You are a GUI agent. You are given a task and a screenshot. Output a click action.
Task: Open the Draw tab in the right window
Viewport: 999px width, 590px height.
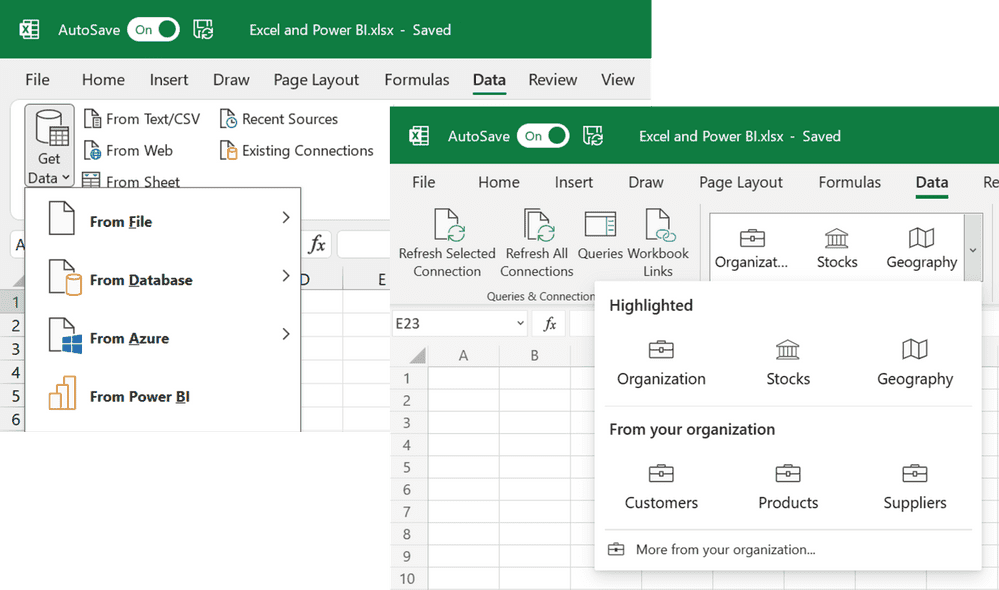[645, 182]
